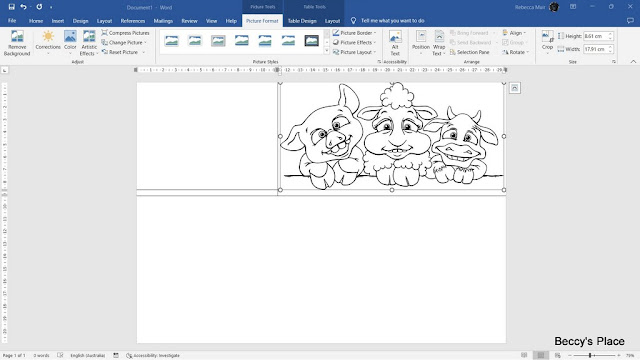Click Rebecca Mair account name

tap(530, 7)
